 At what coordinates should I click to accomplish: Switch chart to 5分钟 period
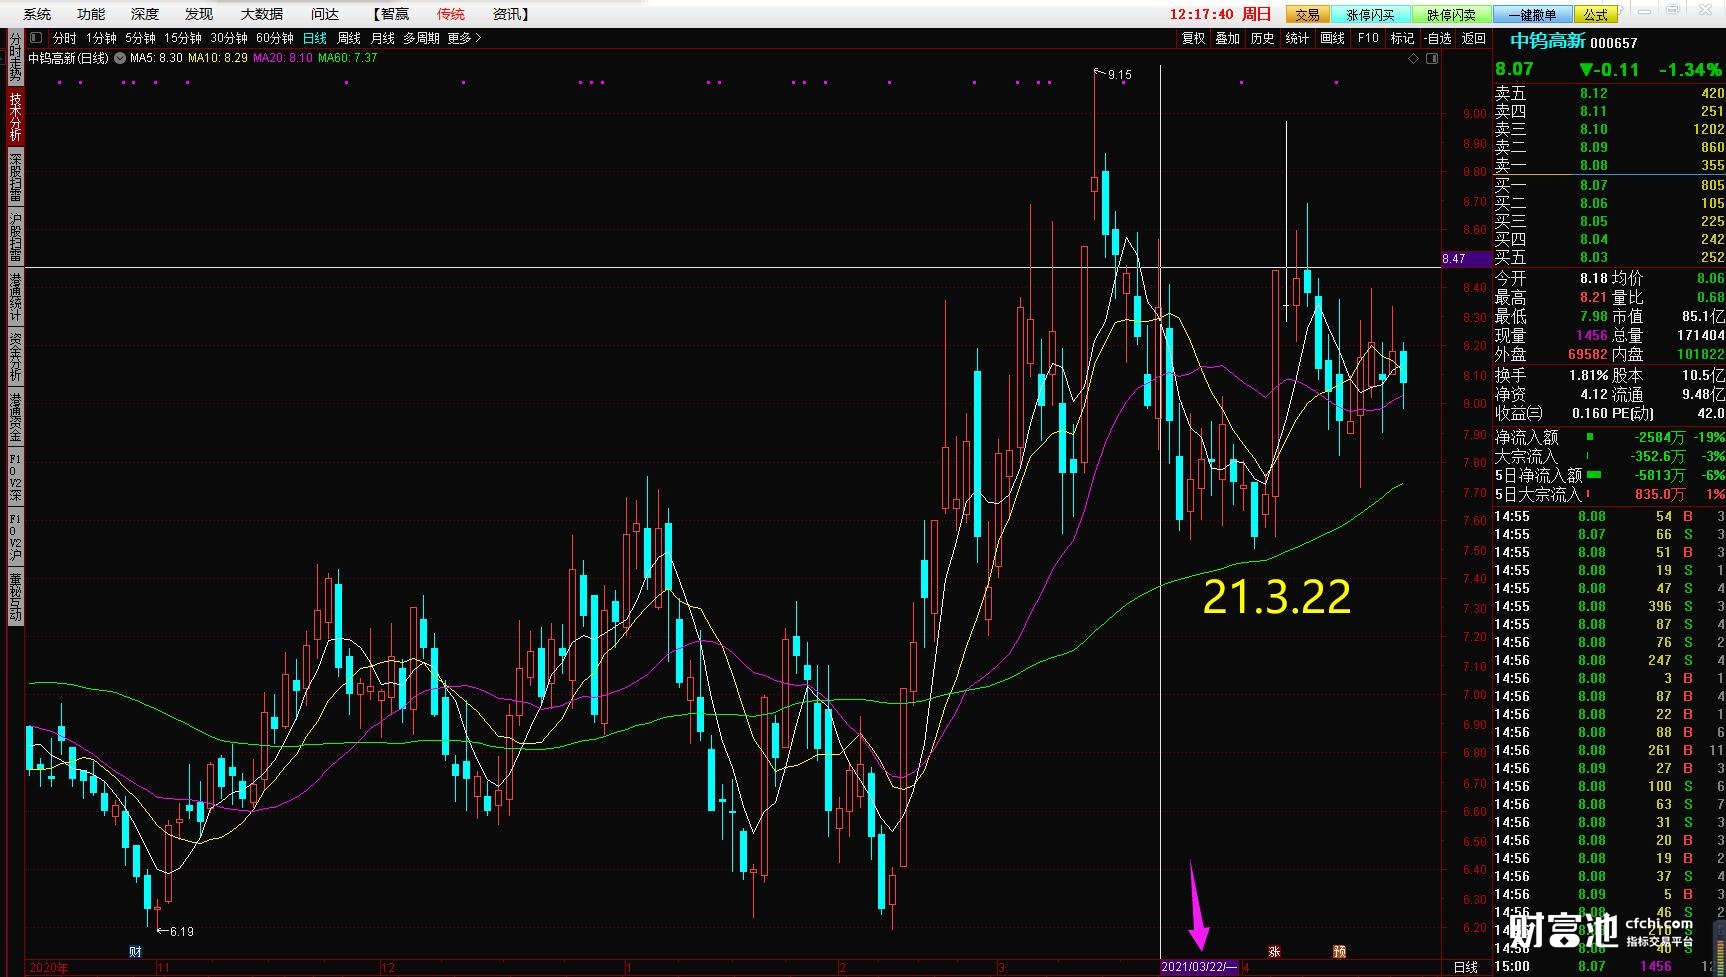141,38
